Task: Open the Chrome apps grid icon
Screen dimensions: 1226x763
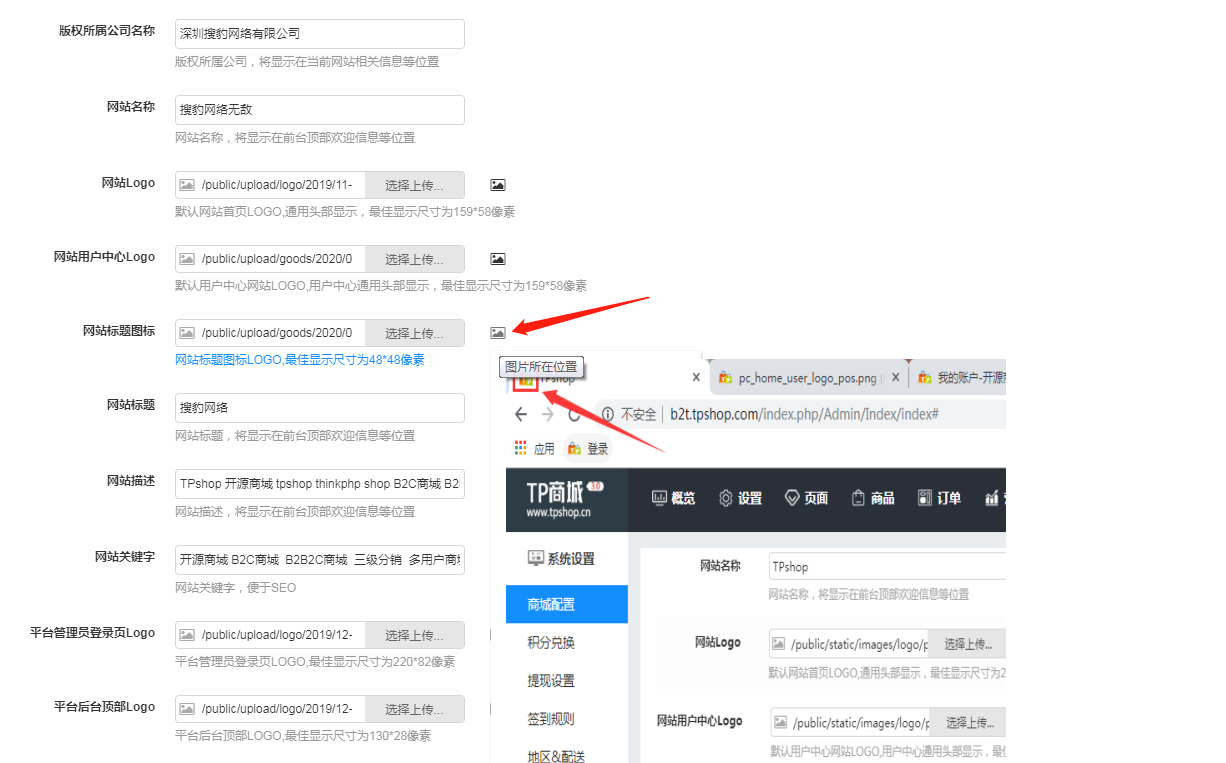Action: 519,448
